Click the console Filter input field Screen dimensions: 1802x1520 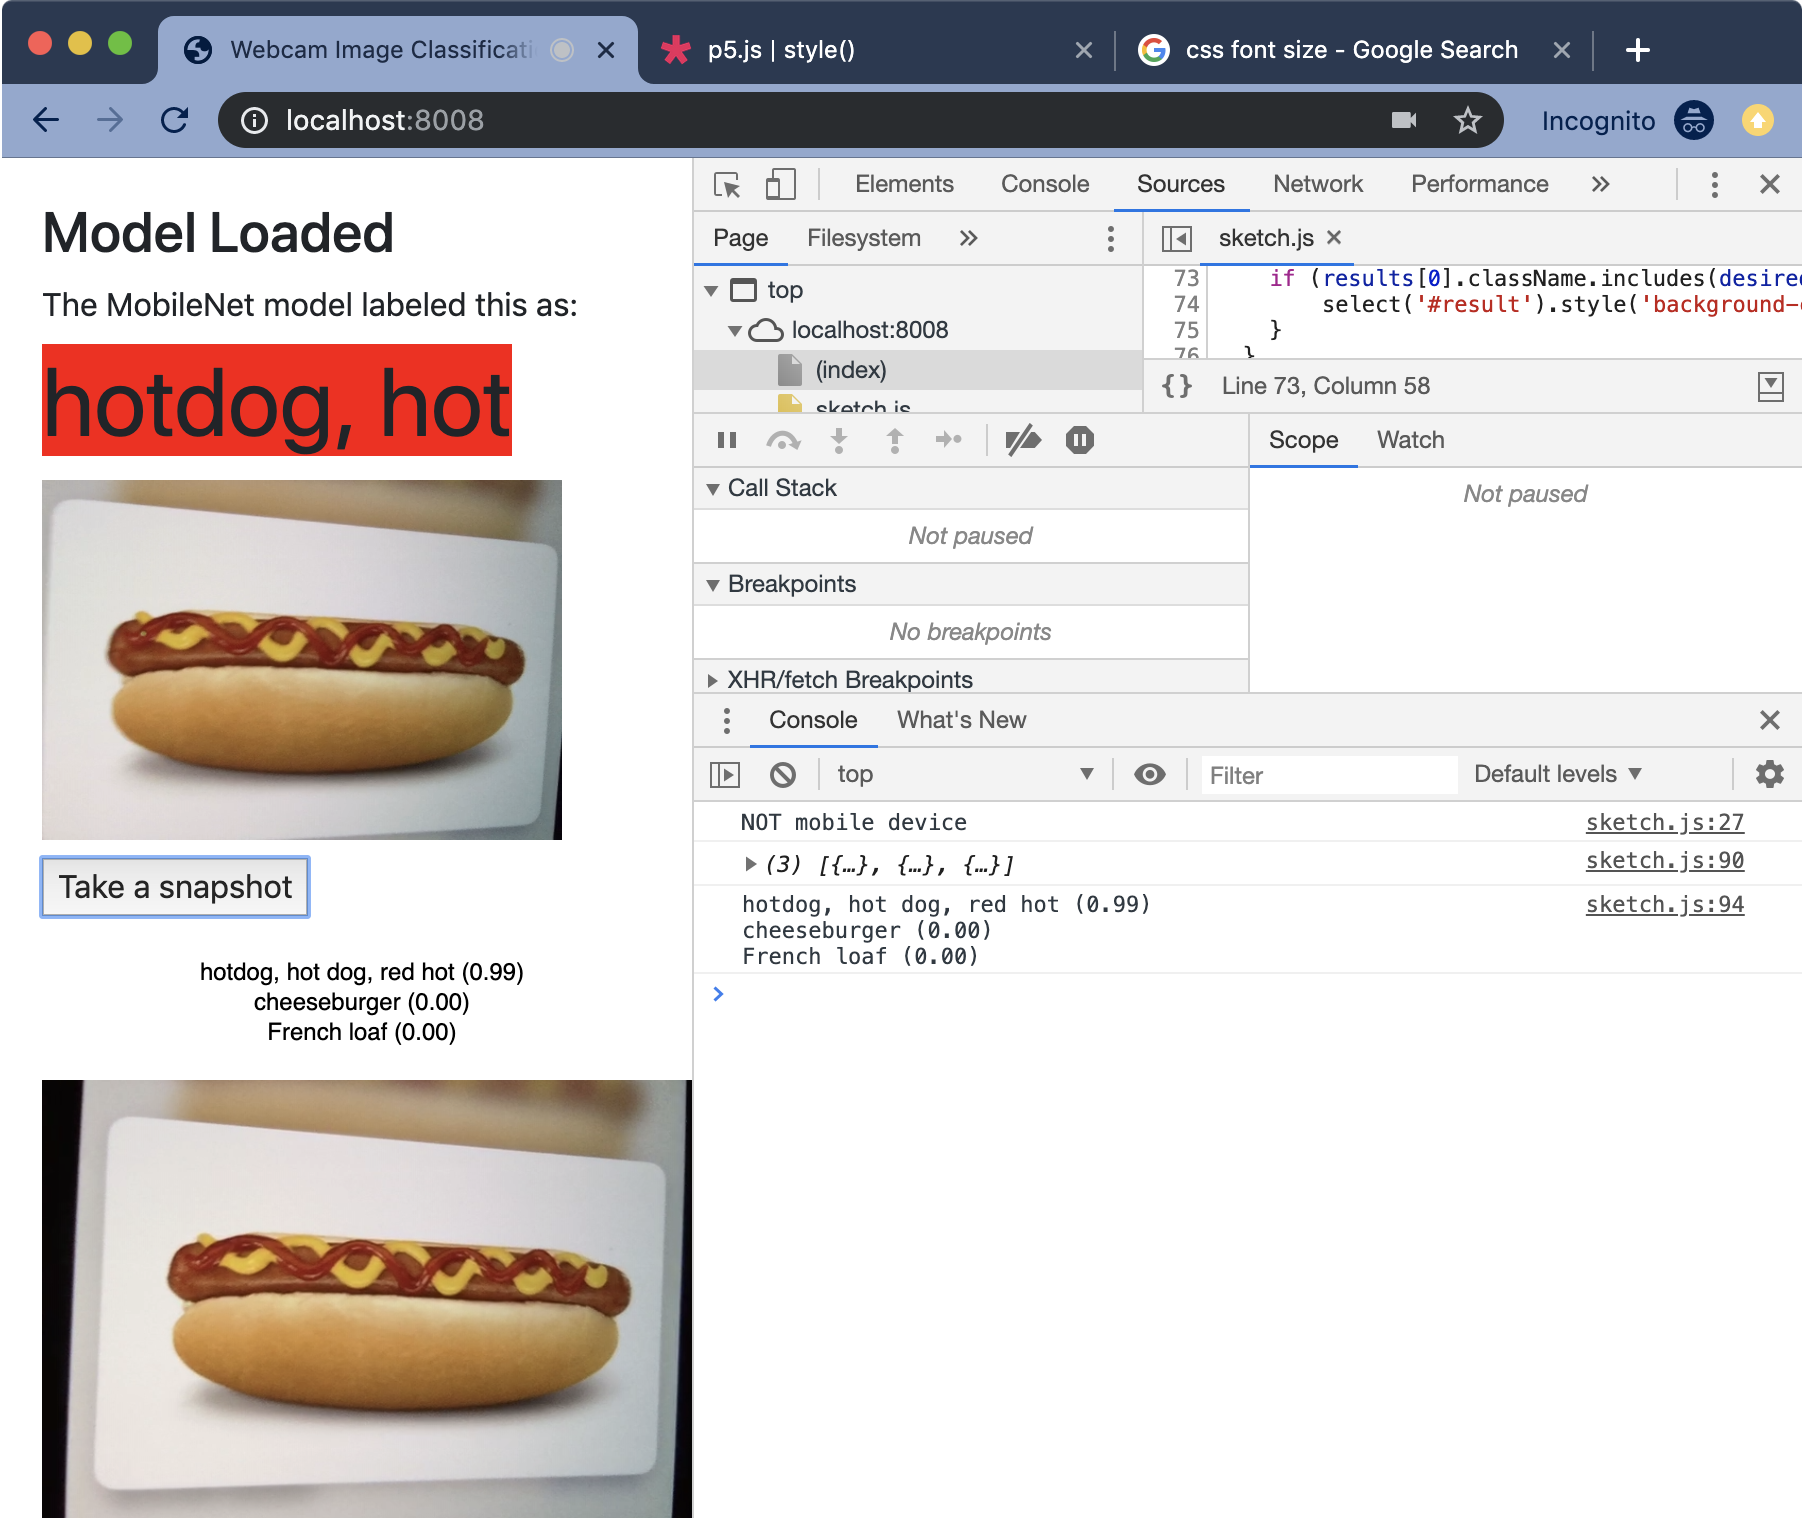(1328, 775)
